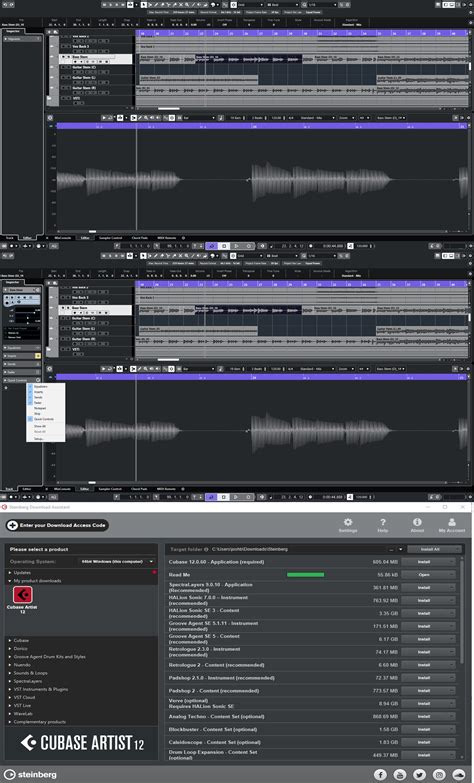Install HALion Sonic 7.0.0 Instrument

(x=429, y=600)
